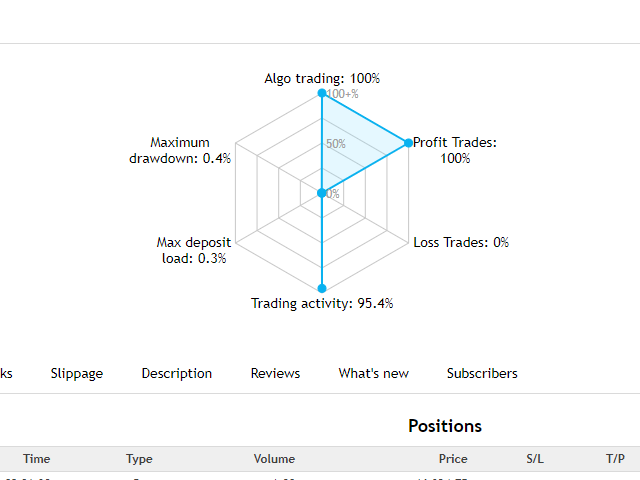Viewport: 640px width, 480px height.
Task: Open the Slippage tab
Action: (x=77, y=373)
